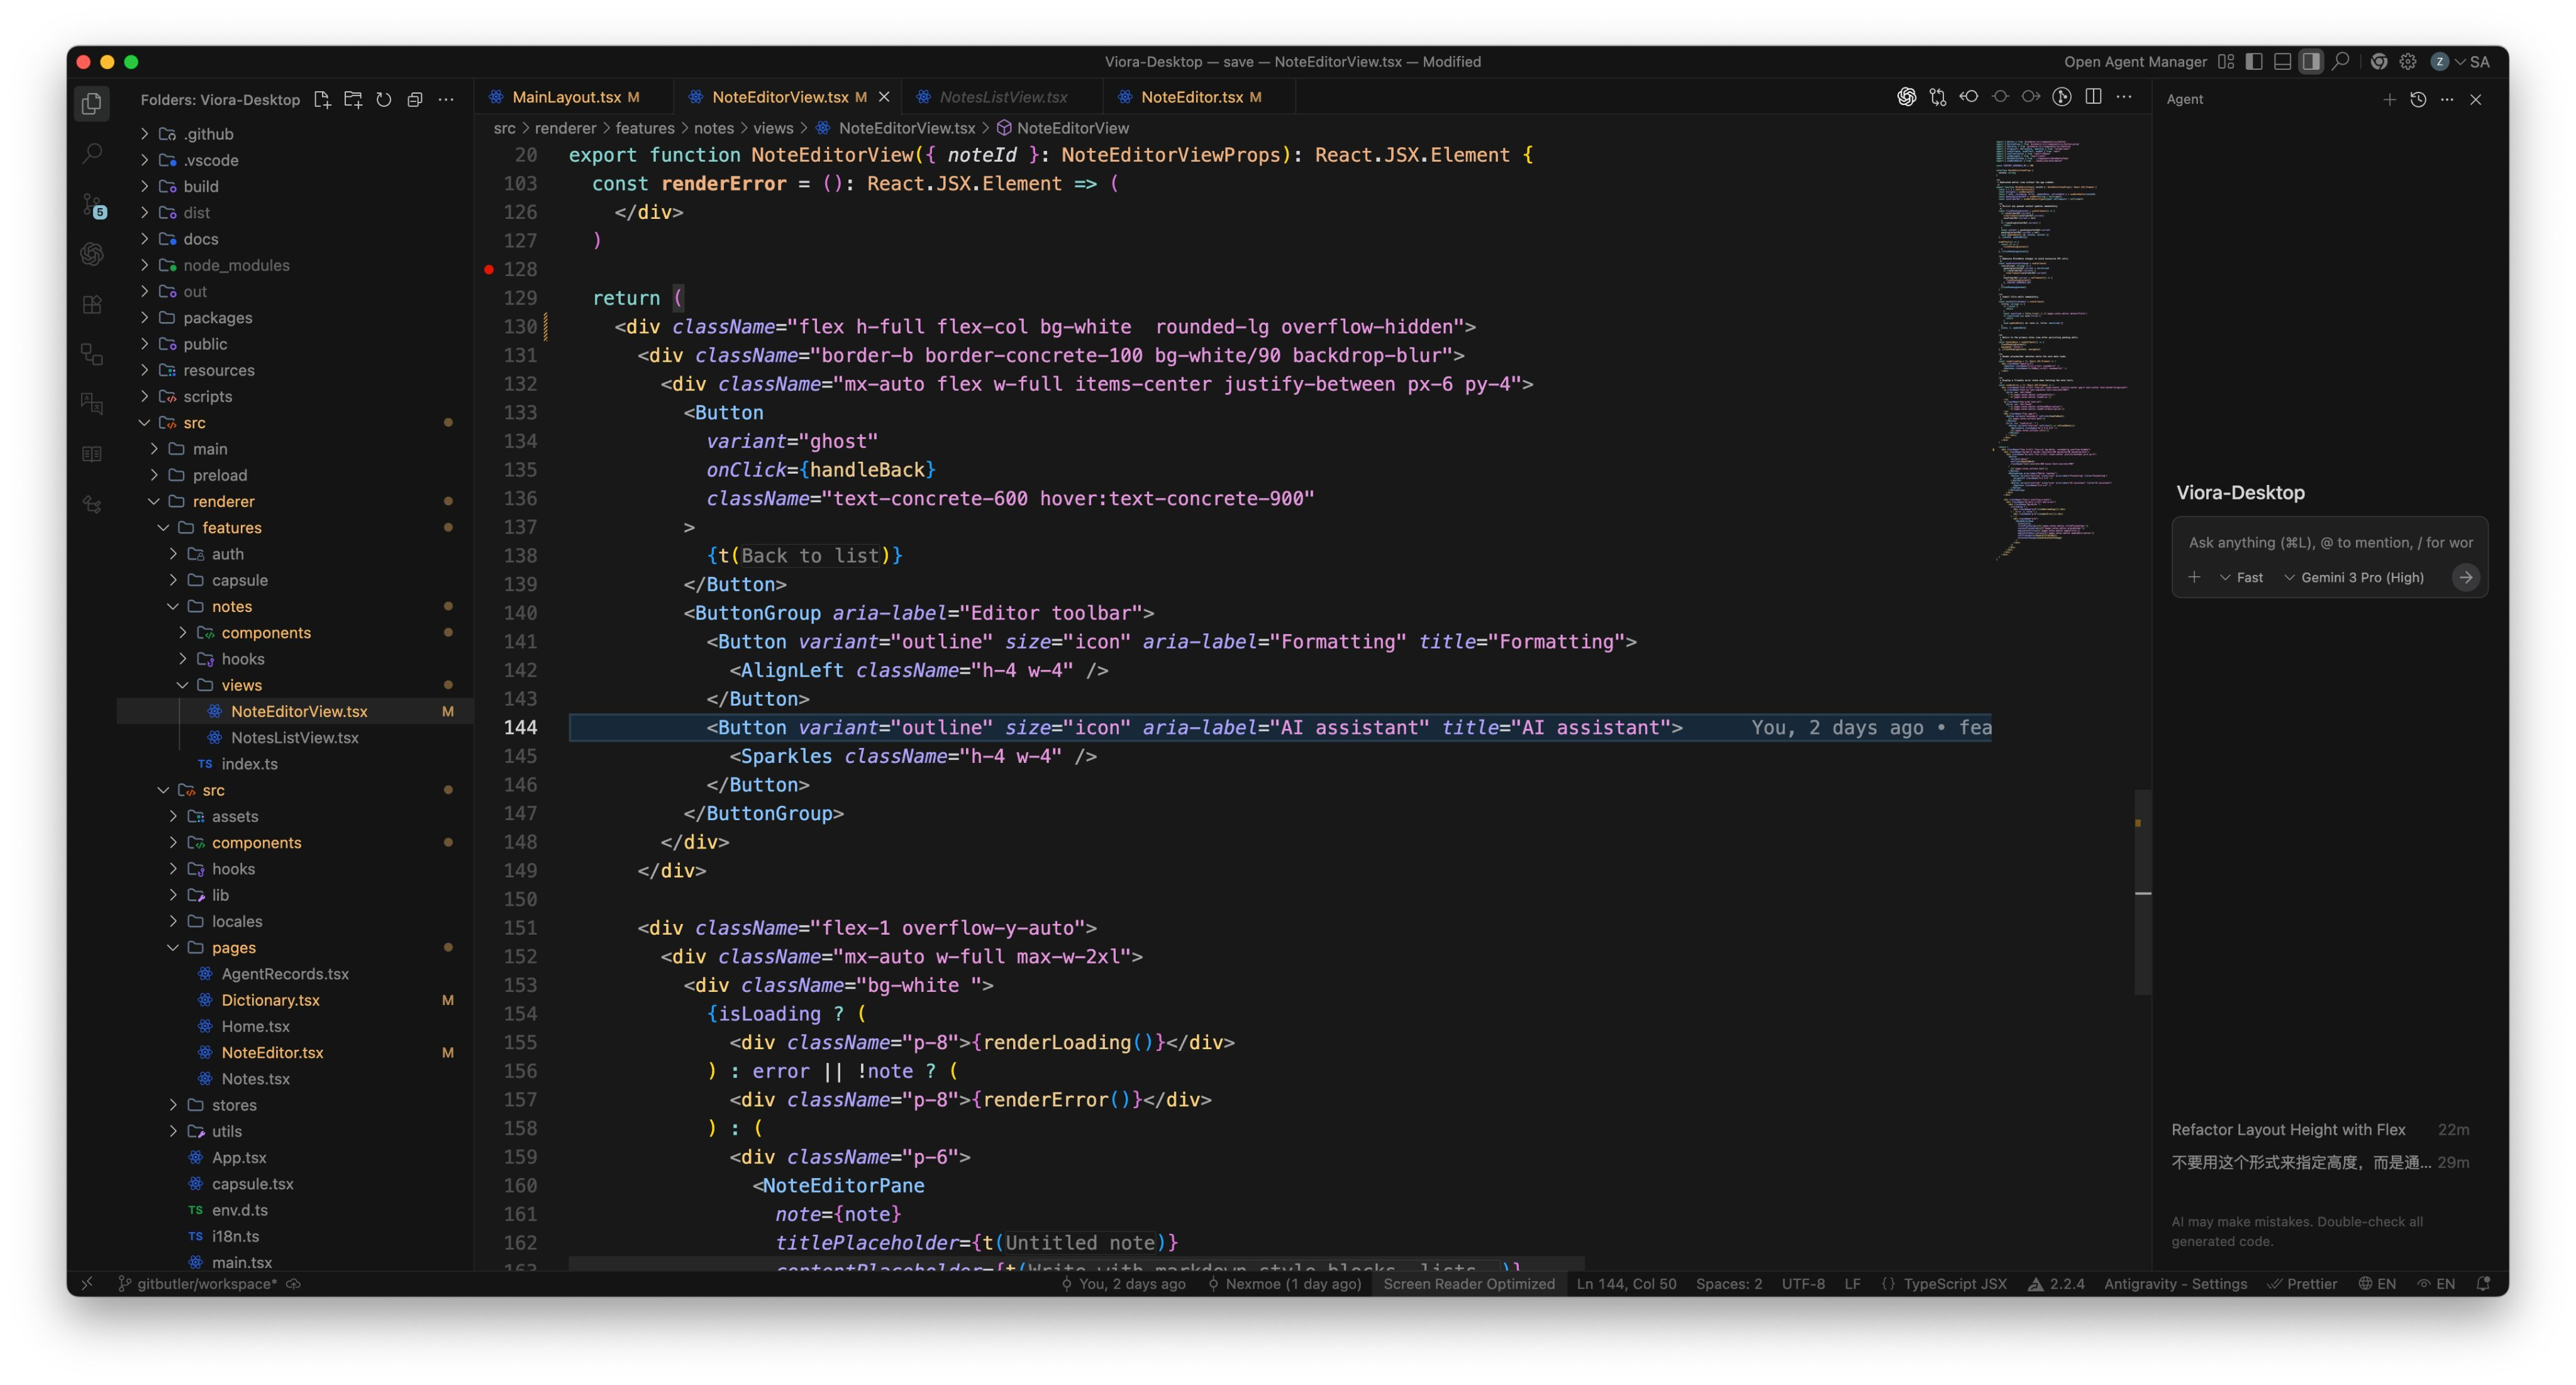Click Collapse Folders icon in explorer header
The height and width of the screenshot is (1385, 2576).
[415, 99]
